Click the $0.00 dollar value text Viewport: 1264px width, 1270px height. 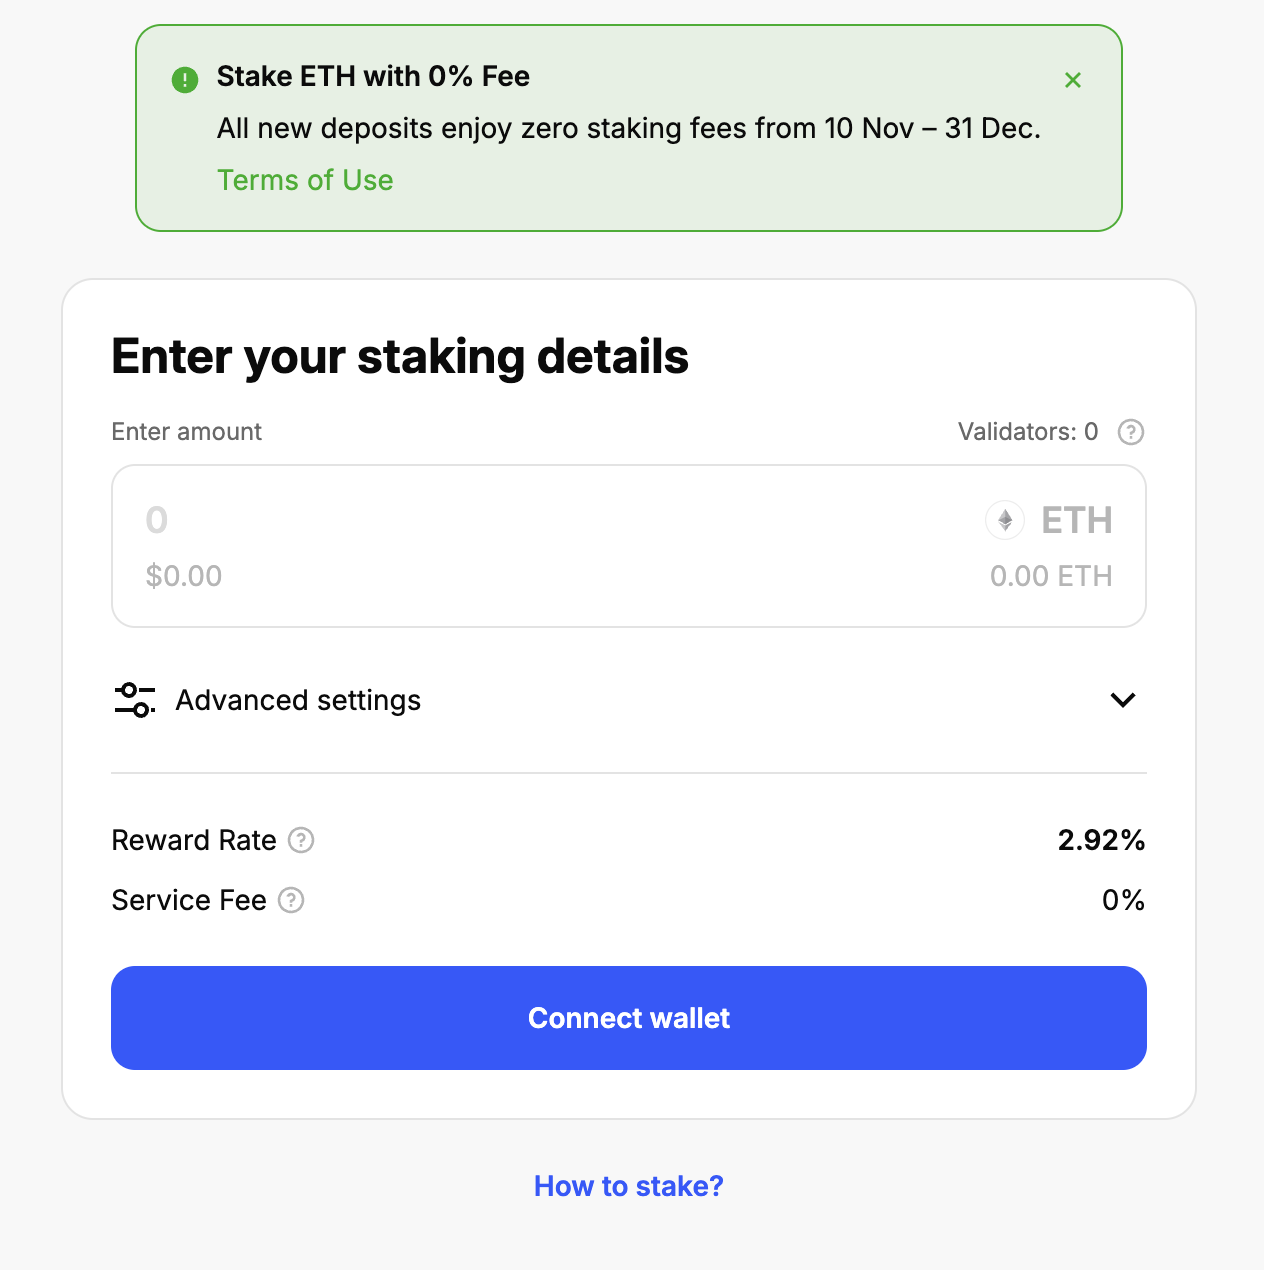[x=184, y=576]
